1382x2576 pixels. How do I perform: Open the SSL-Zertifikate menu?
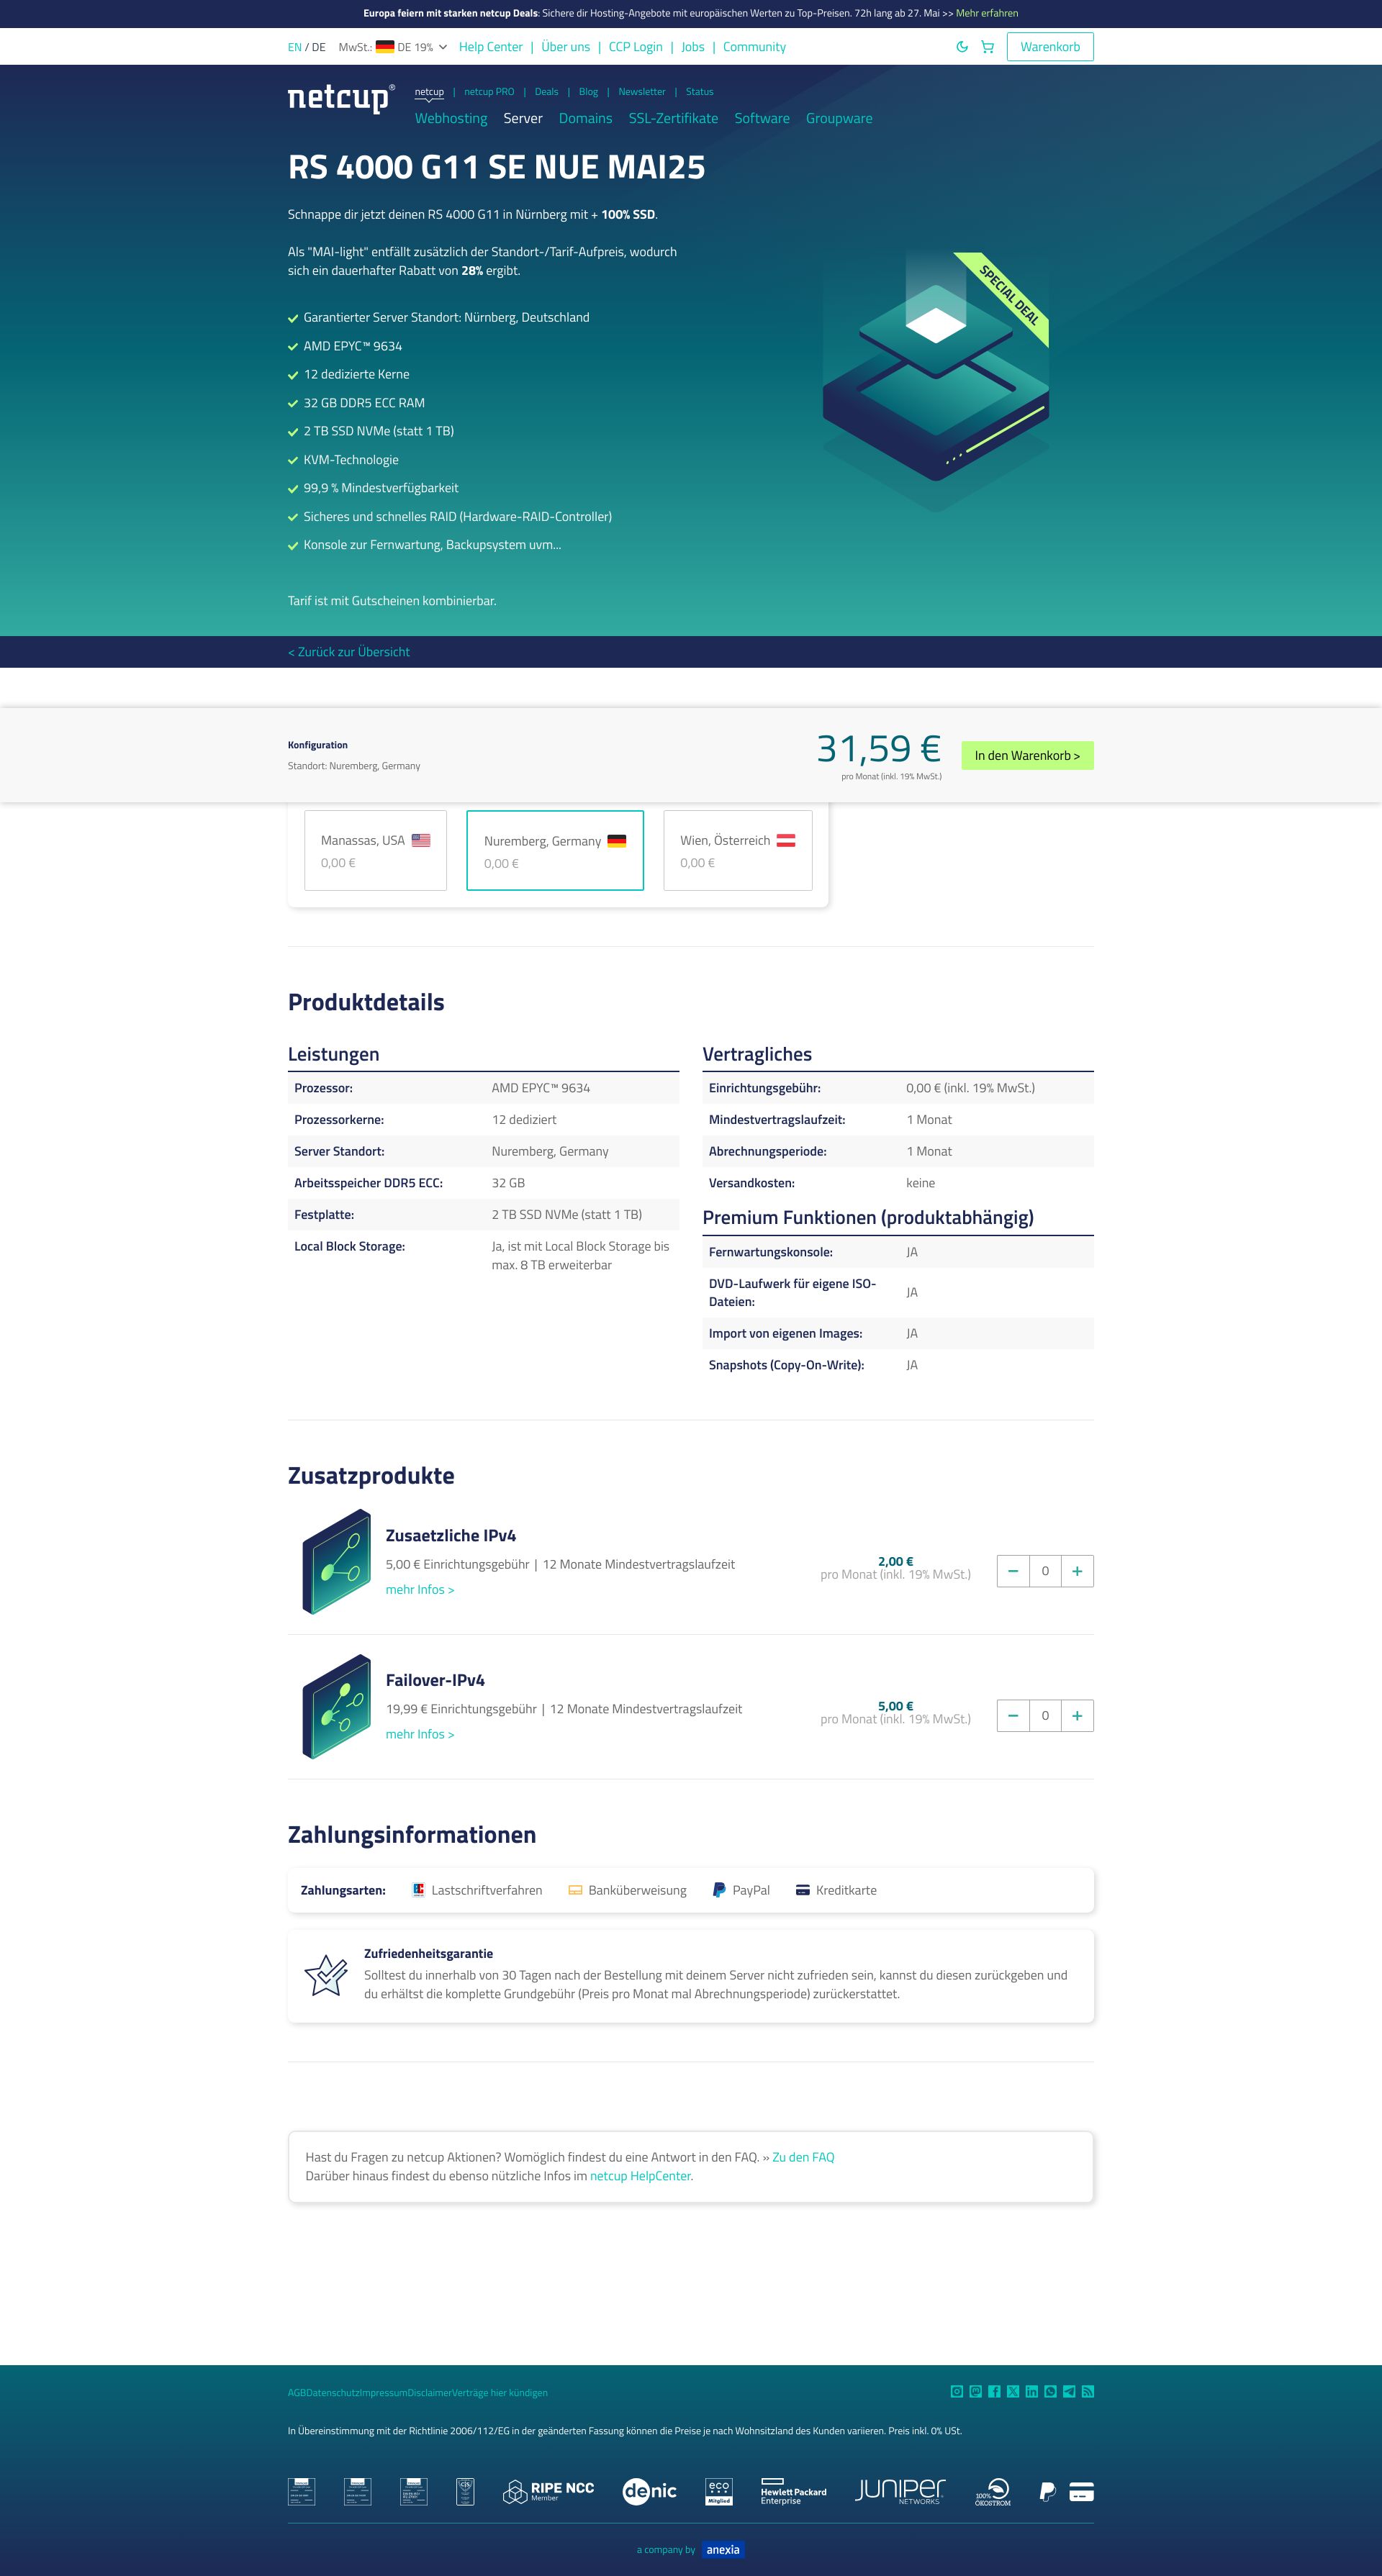(x=673, y=118)
